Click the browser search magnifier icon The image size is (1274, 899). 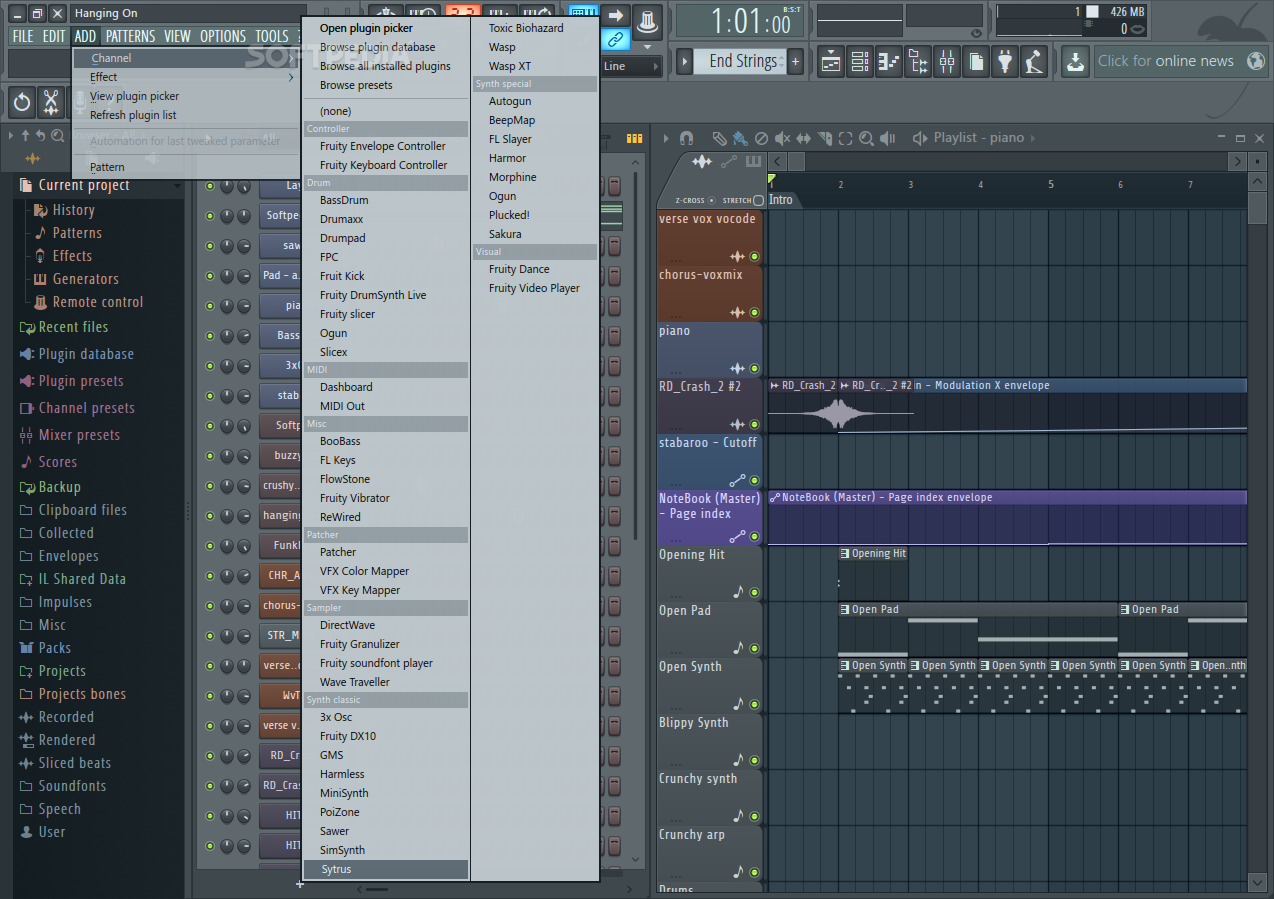point(58,136)
